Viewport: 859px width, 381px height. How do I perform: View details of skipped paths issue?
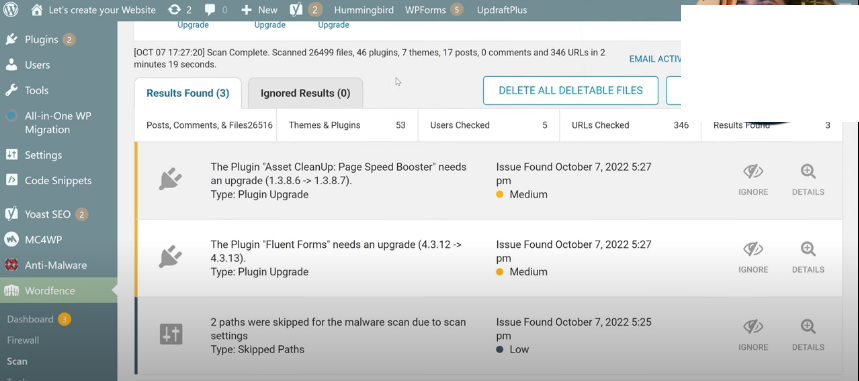click(x=808, y=335)
